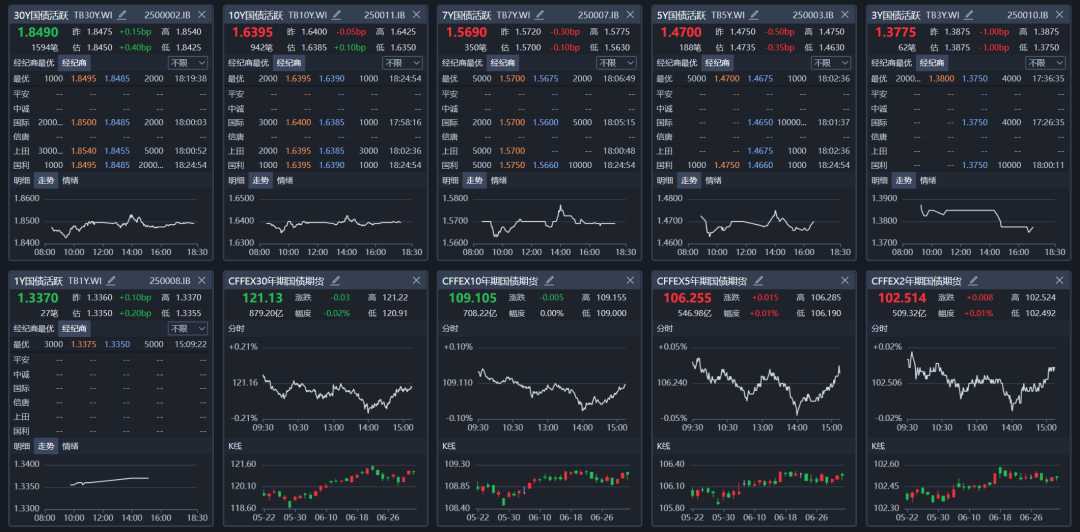Open the 不限 dropdown in 30Y panel
The height and width of the screenshot is (532, 1080).
188,63
